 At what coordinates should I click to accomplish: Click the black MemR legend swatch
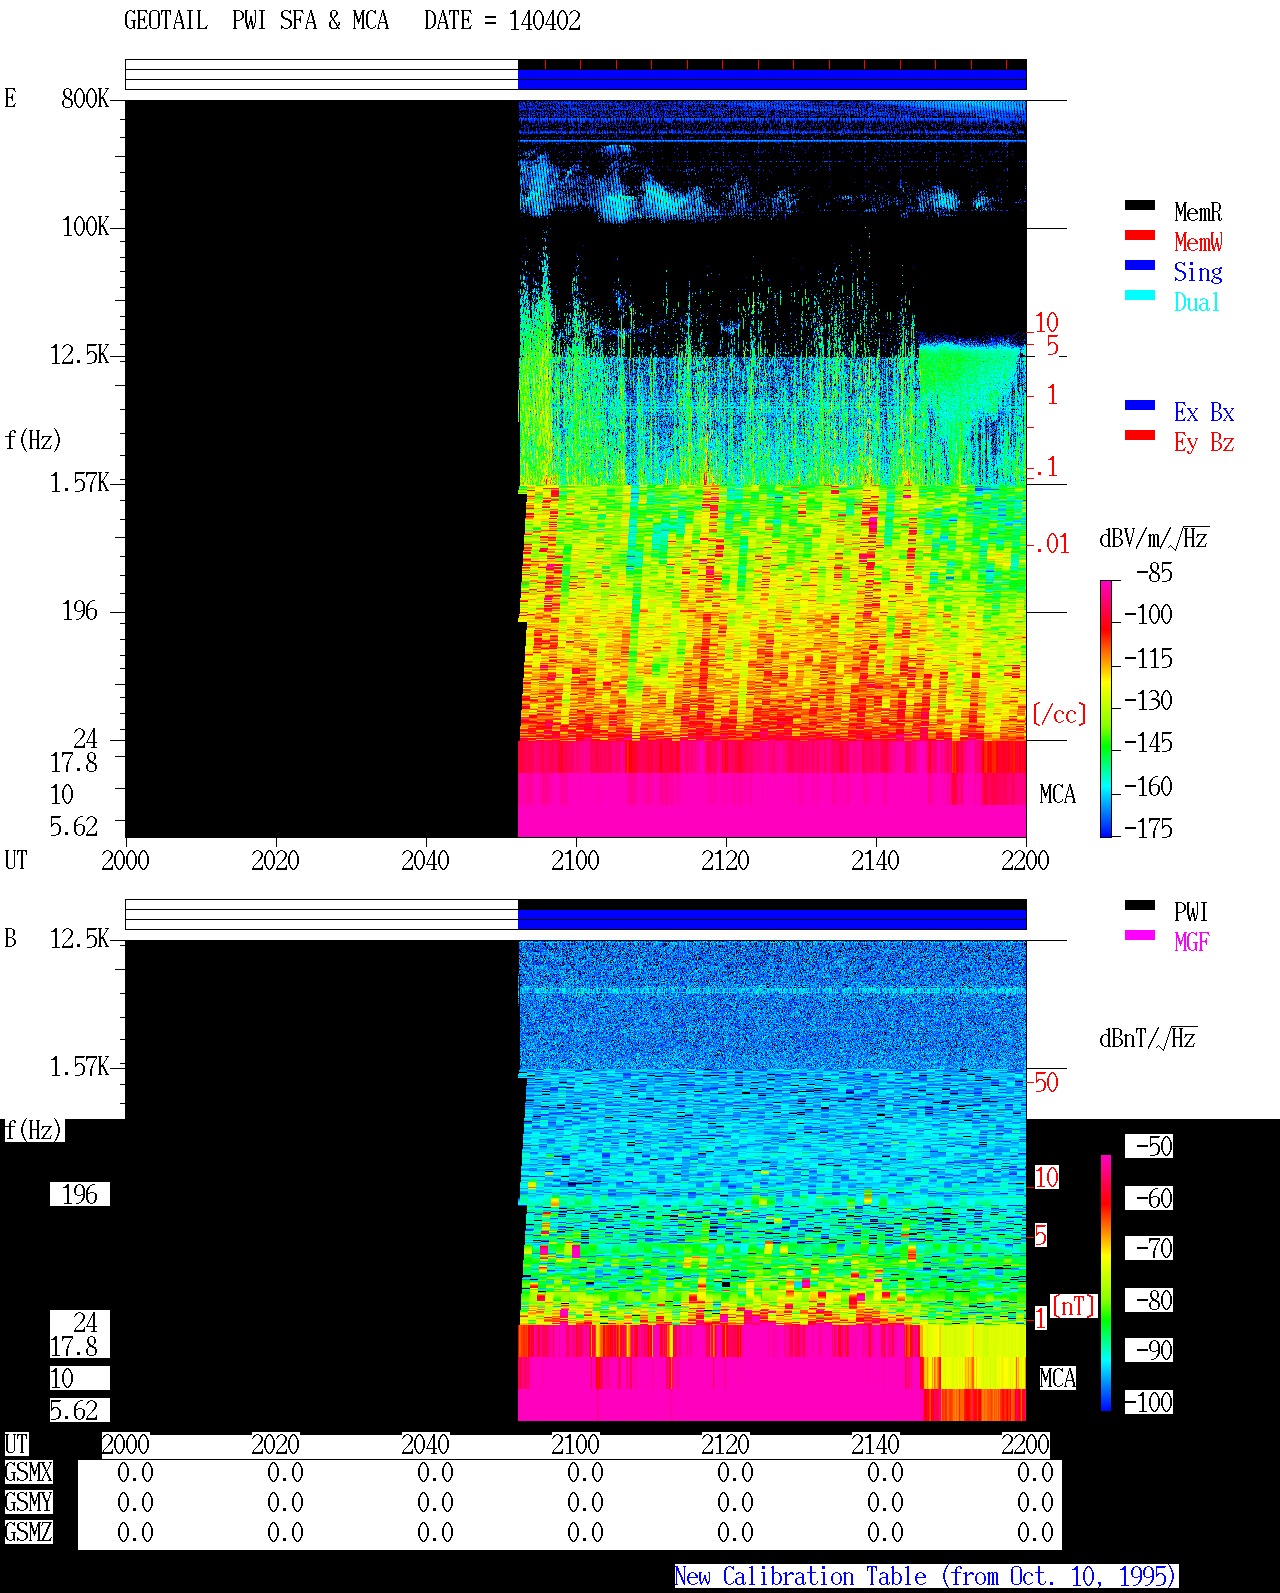point(1140,206)
